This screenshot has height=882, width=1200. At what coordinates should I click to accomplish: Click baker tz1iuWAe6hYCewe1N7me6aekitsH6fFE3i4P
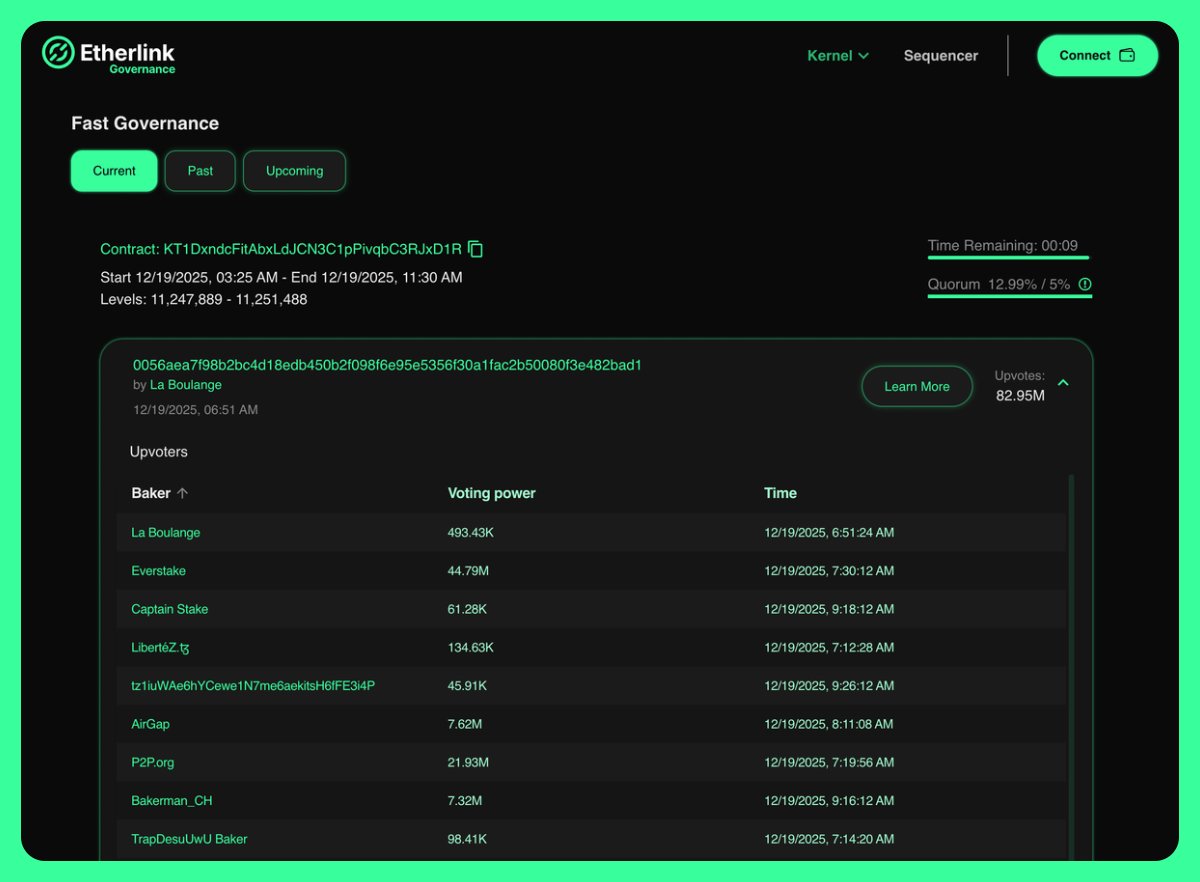[x=253, y=686]
